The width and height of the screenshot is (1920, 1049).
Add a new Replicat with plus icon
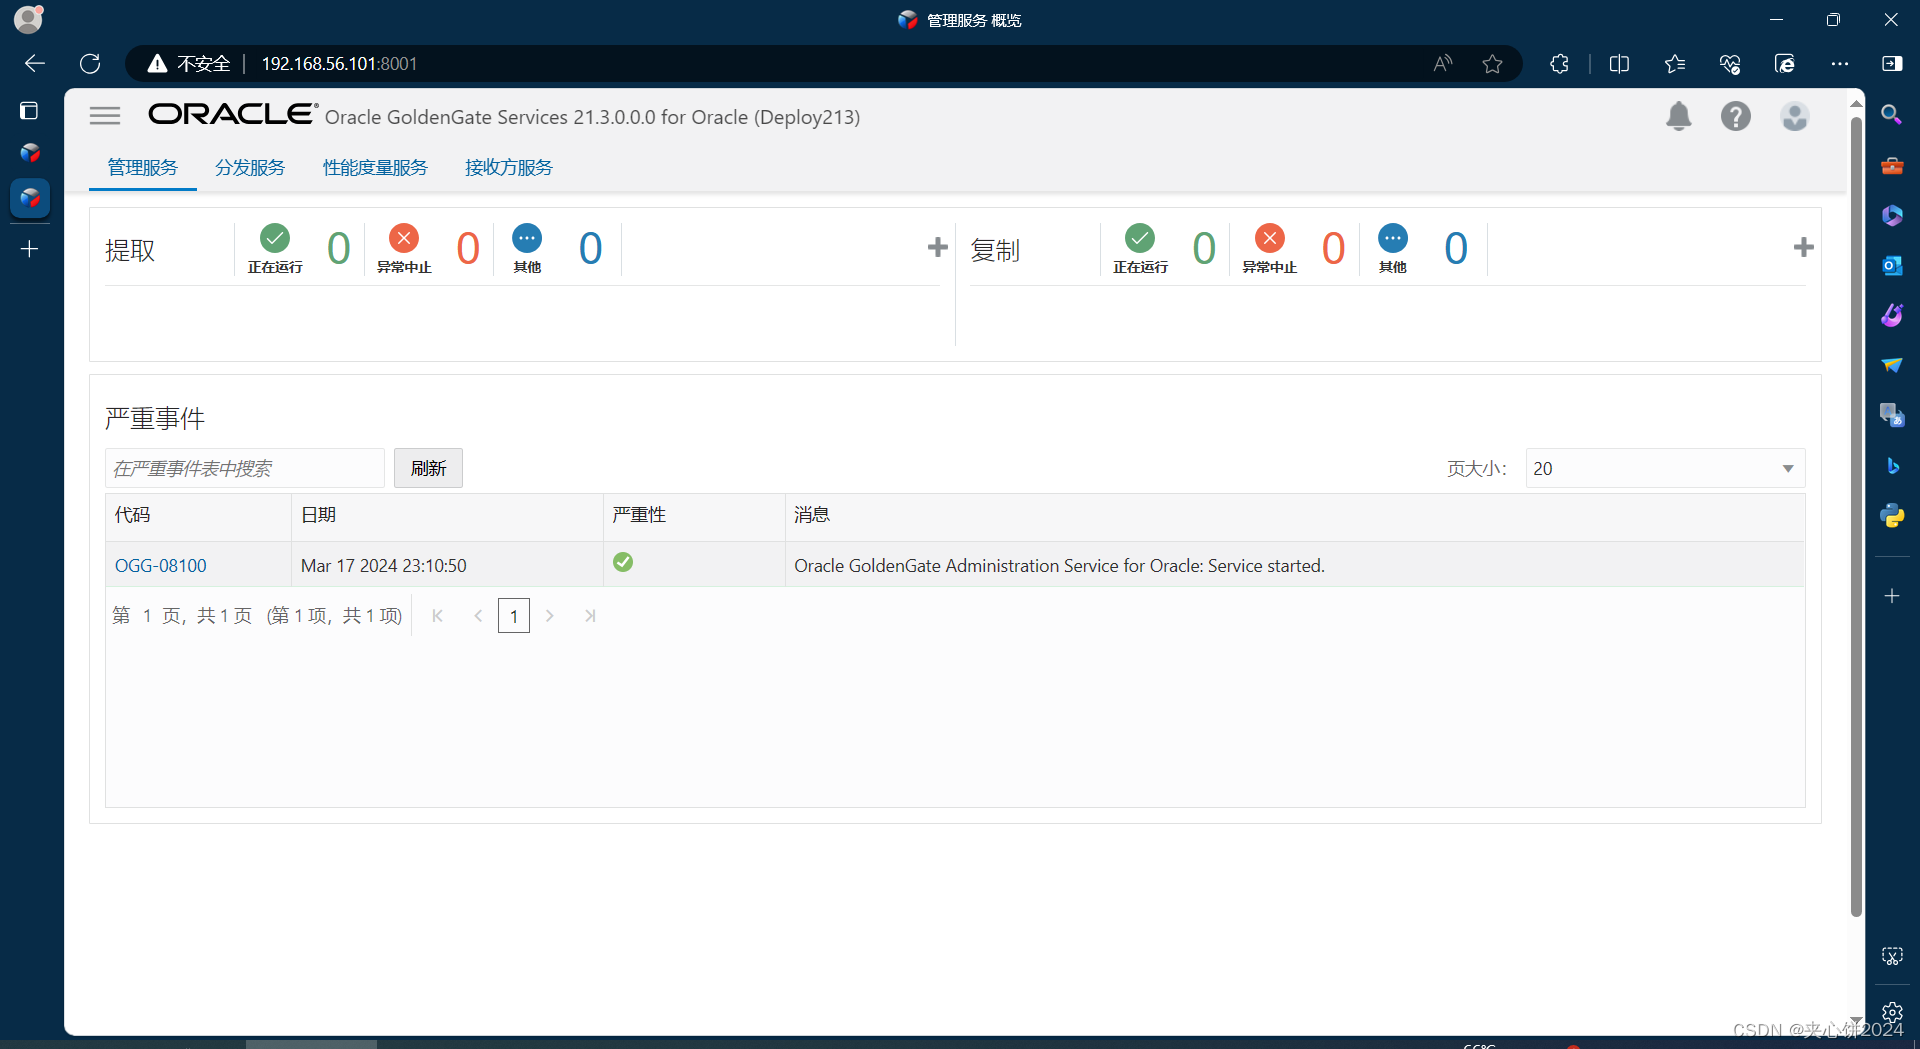pos(1803,247)
